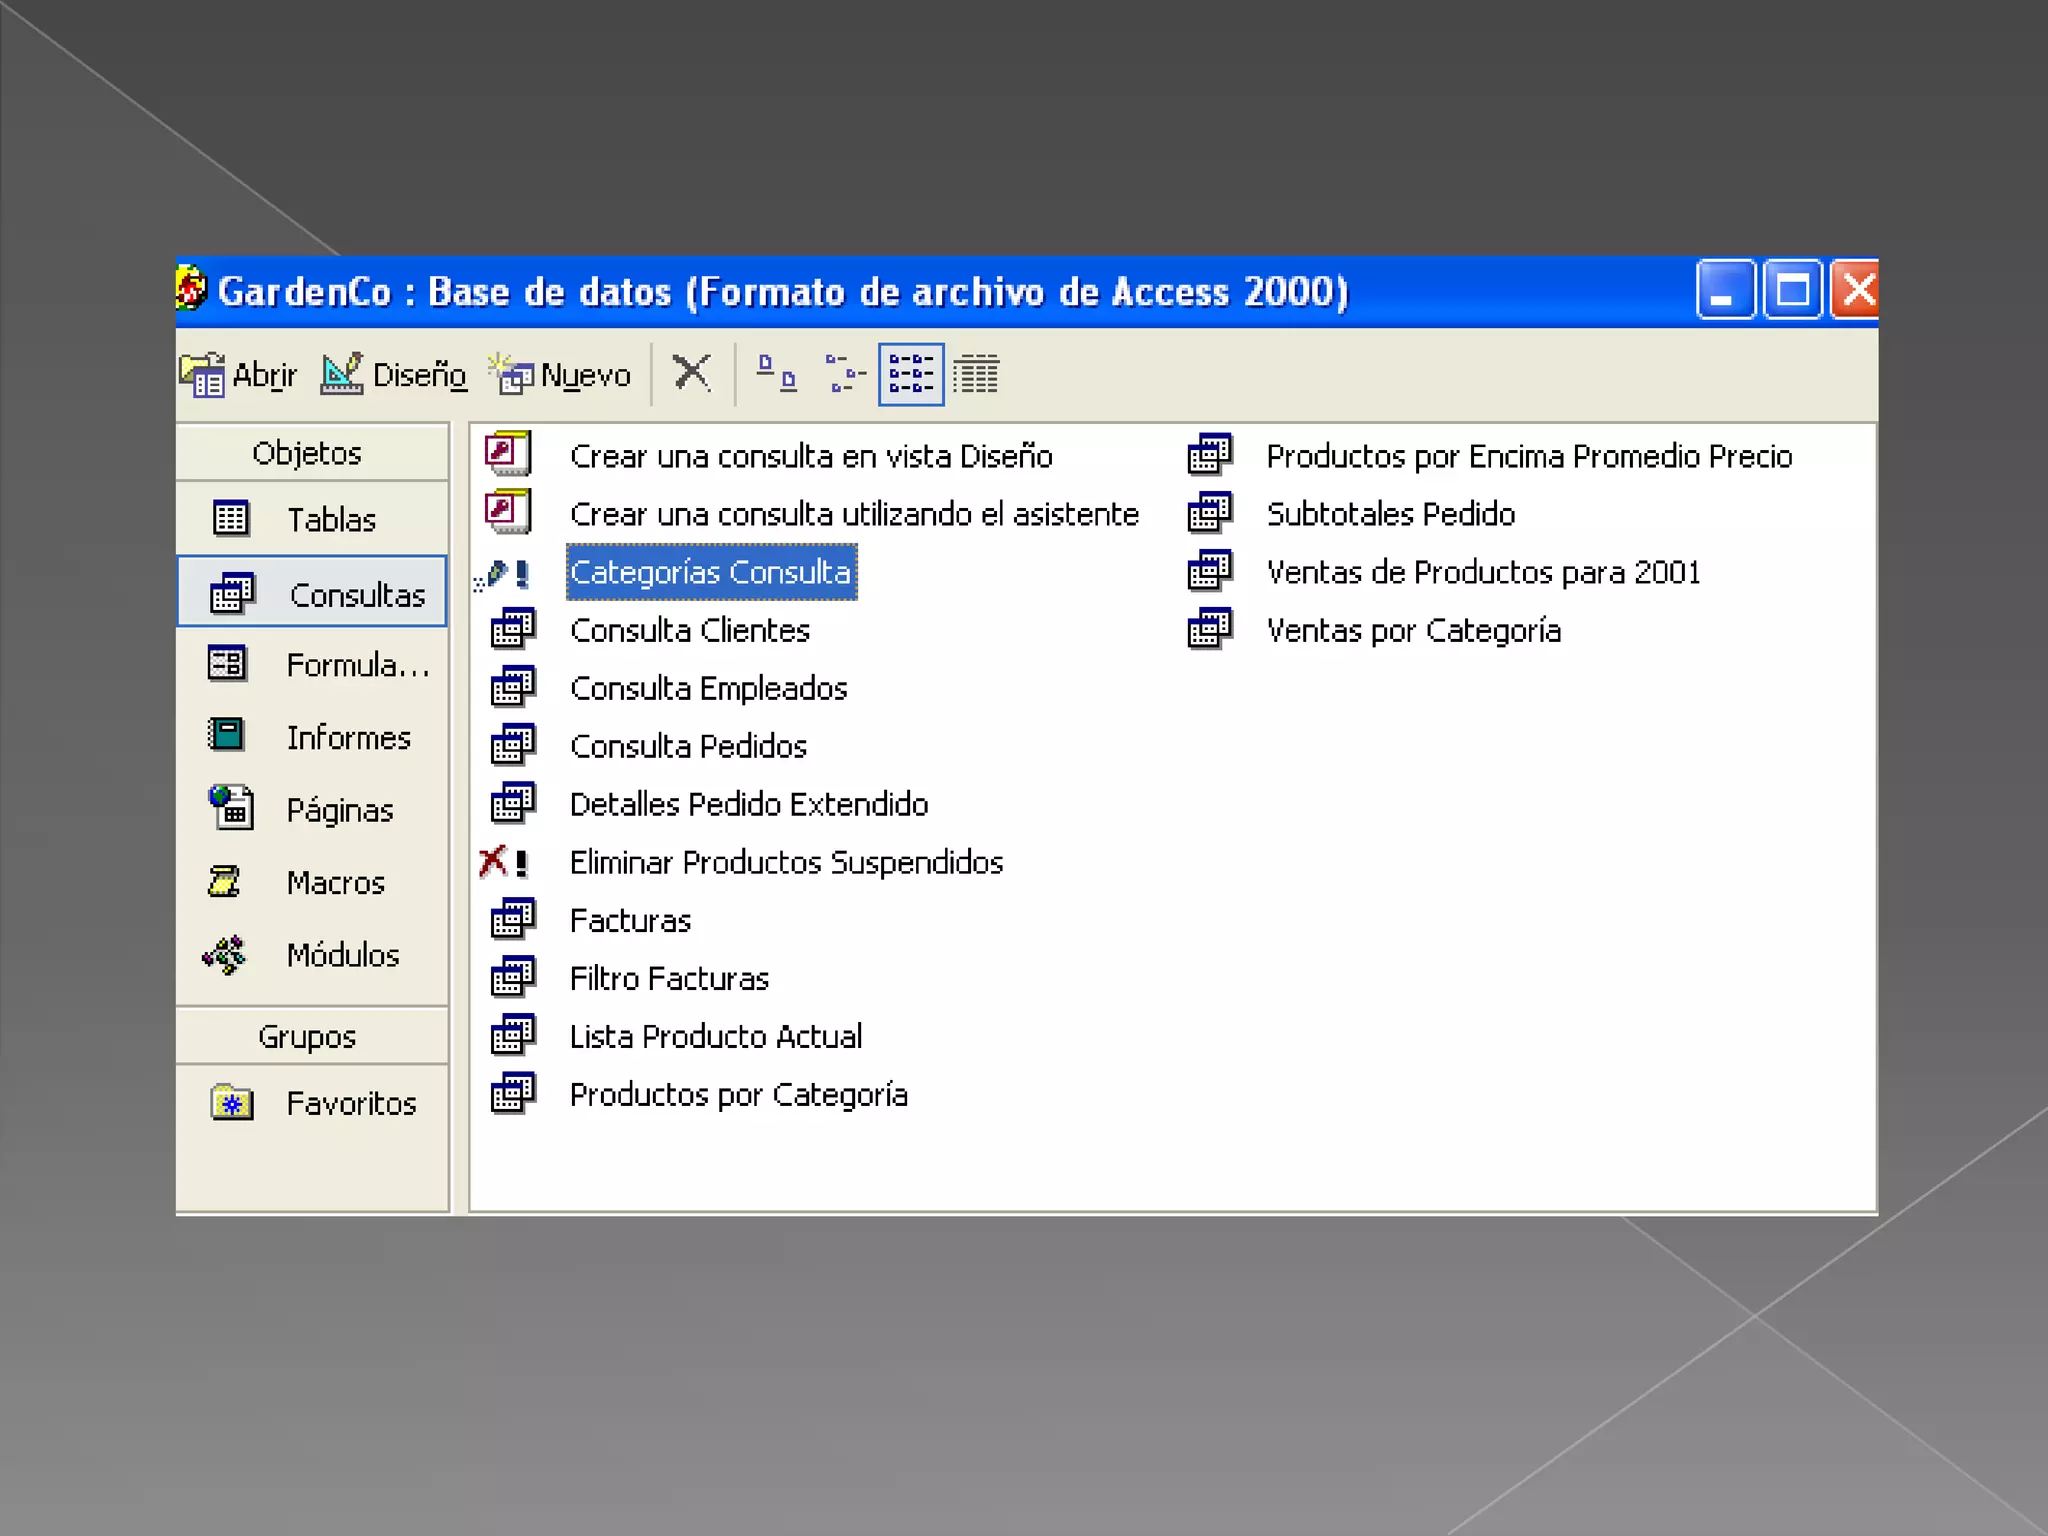Switch to large icons view

click(x=776, y=373)
